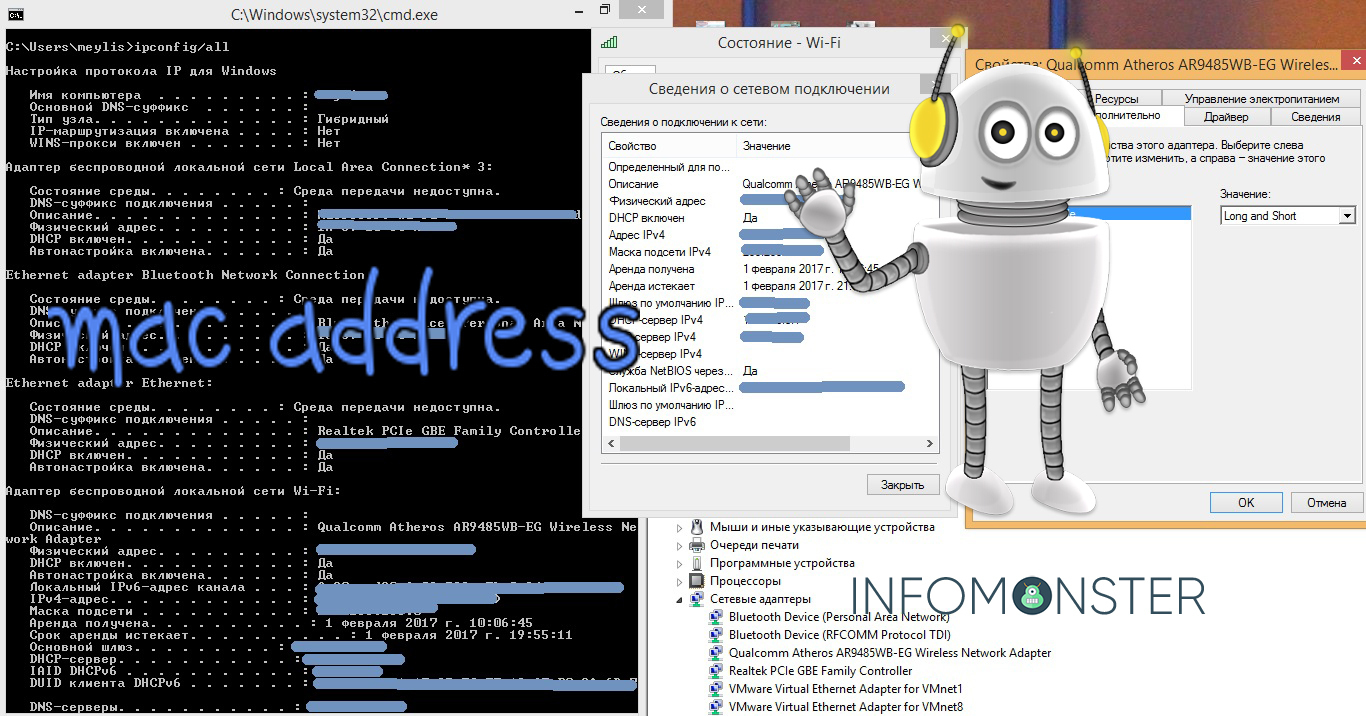Select VMware Virtual Ethernet Adapter for VMnet1

click(x=846, y=689)
